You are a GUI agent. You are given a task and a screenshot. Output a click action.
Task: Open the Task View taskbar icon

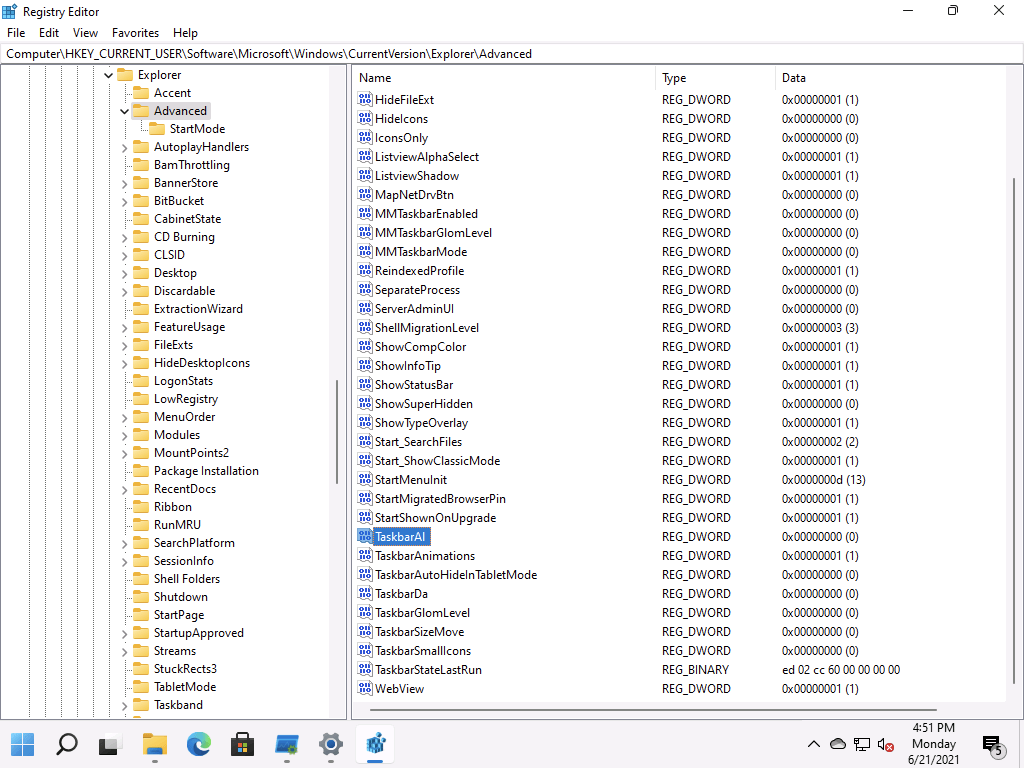click(x=110, y=745)
